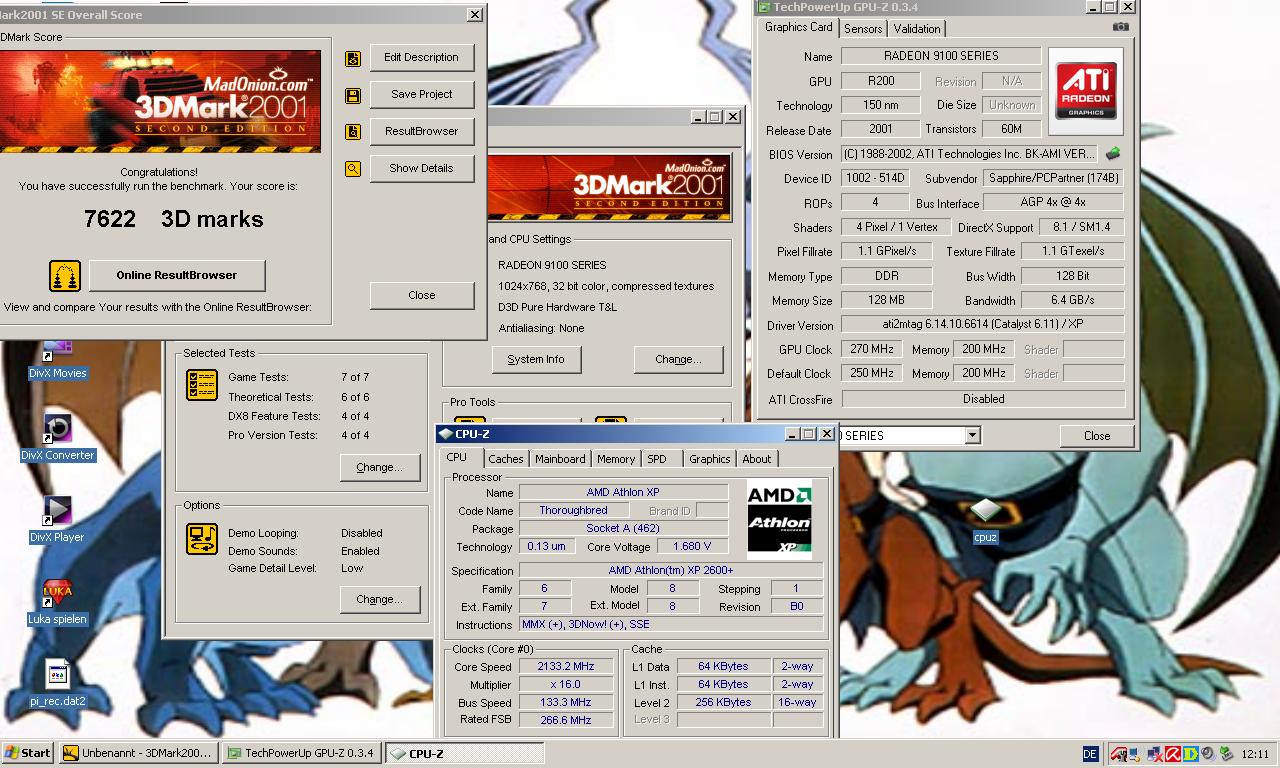The image size is (1280, 768).
Task: Click the GPU-Z Name field RADEON 9100 SERIES
Action: coord(941,56)
